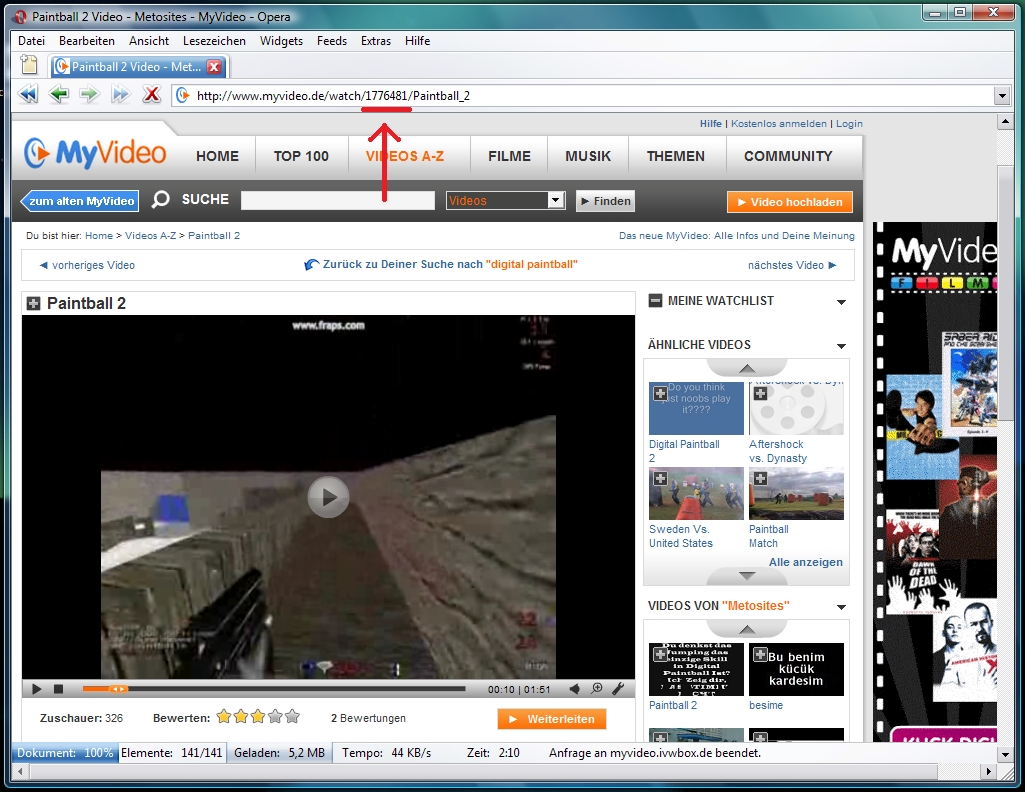This screenshot has height=792, width=1025.
Task: Expand the address bar history dropdown
Action: (x=1002, y=96)
